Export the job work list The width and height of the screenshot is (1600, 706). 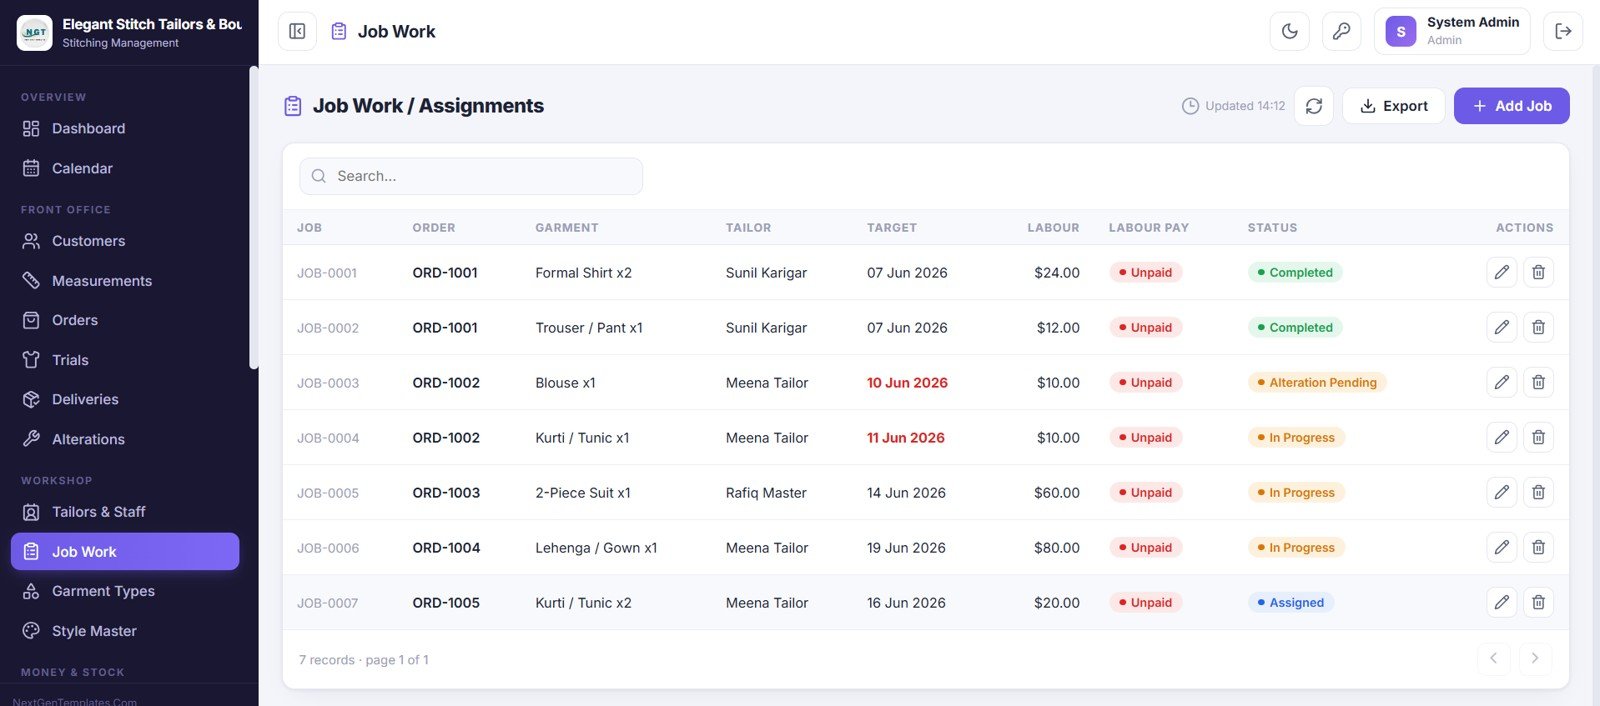(1393, 106)
